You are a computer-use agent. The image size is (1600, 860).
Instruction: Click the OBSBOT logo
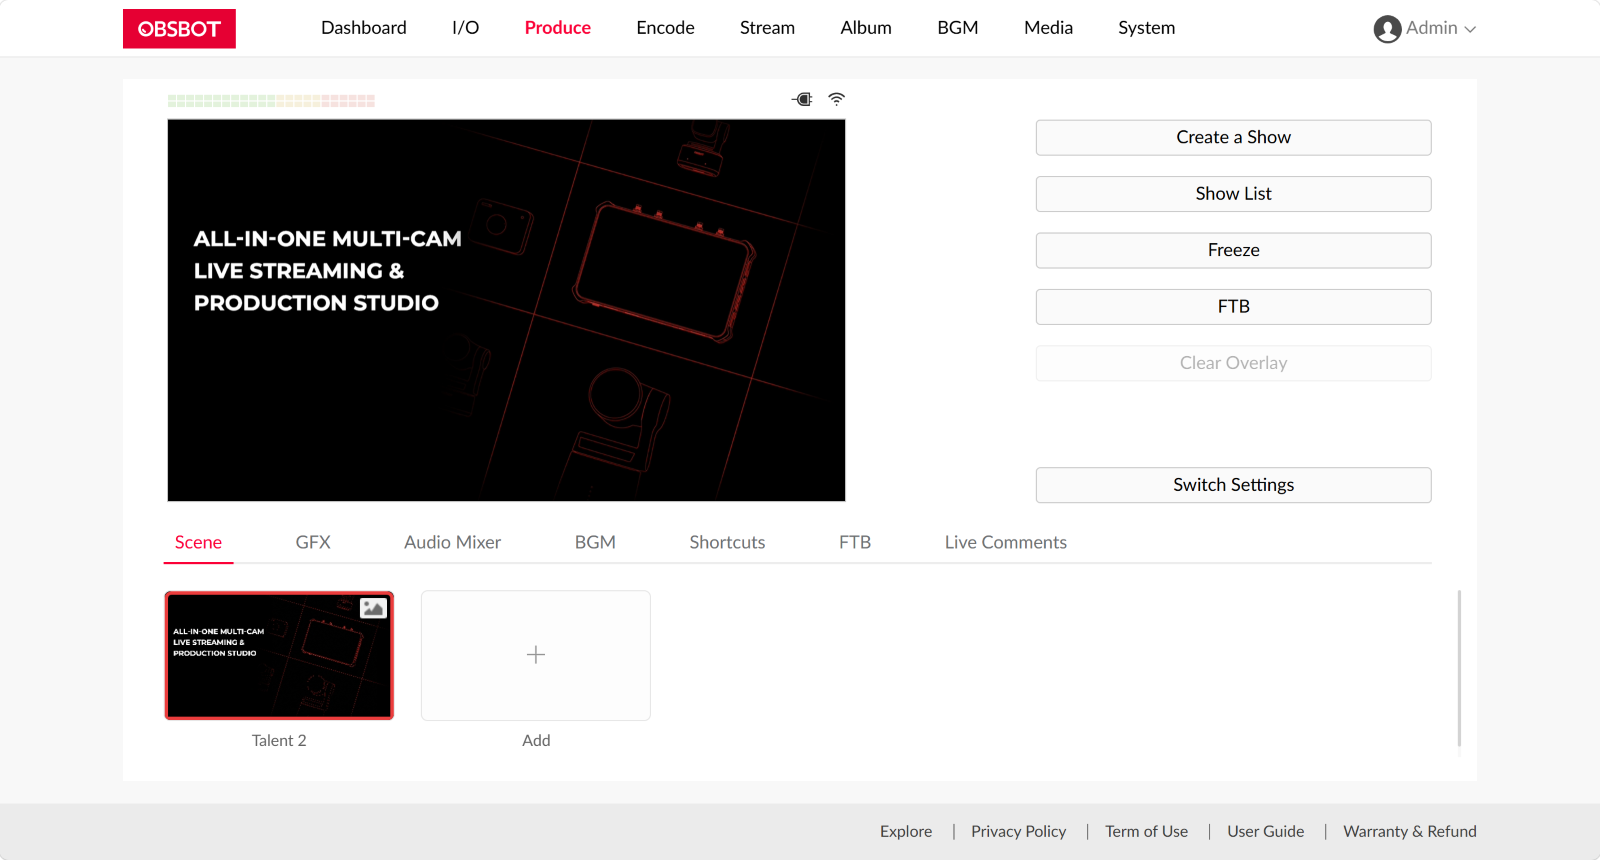[179, 29]
